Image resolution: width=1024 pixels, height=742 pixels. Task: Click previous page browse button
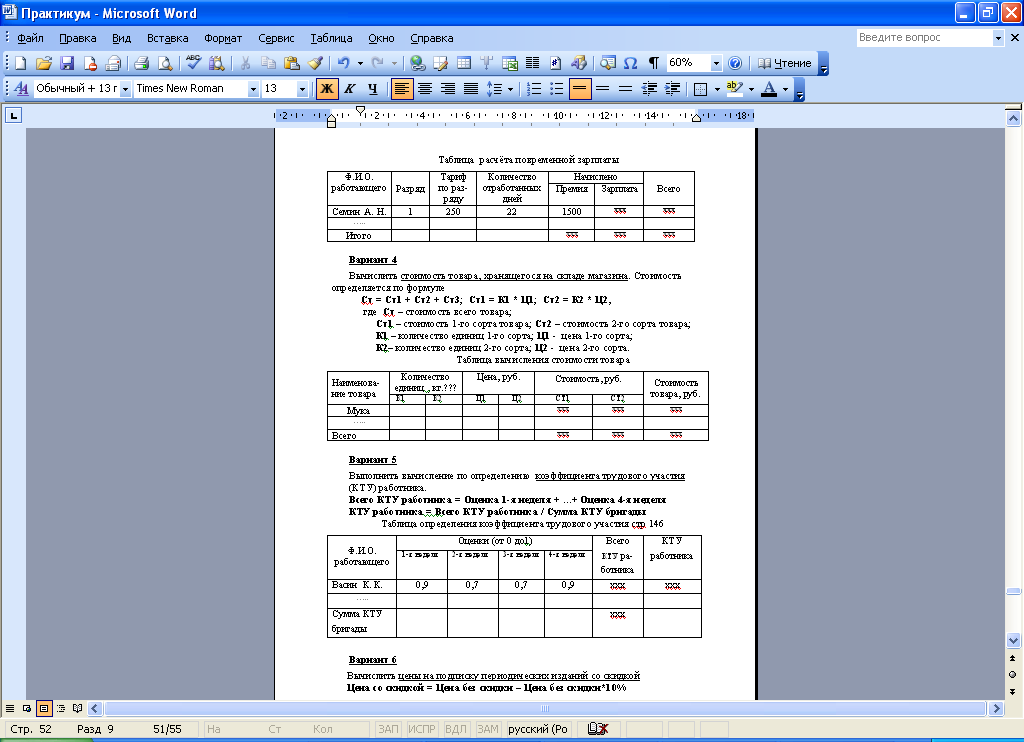point(1013,658)
